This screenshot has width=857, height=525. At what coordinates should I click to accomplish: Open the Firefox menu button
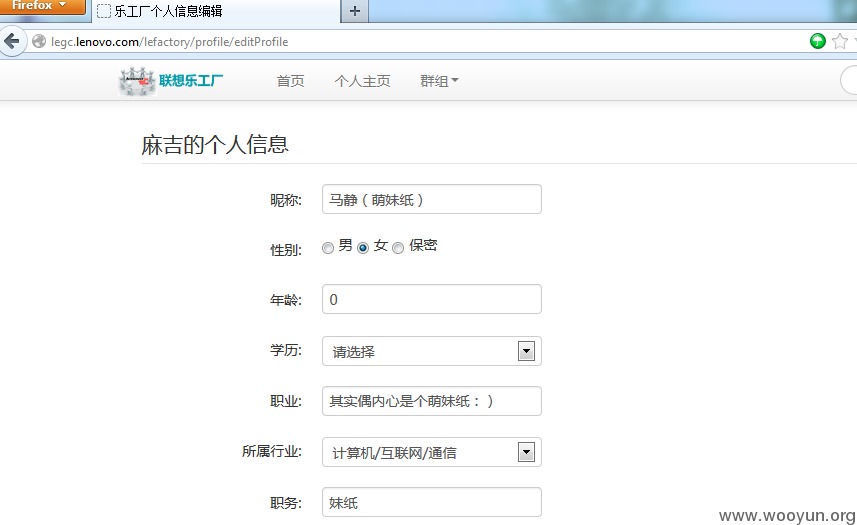click(x=43, y=6)
